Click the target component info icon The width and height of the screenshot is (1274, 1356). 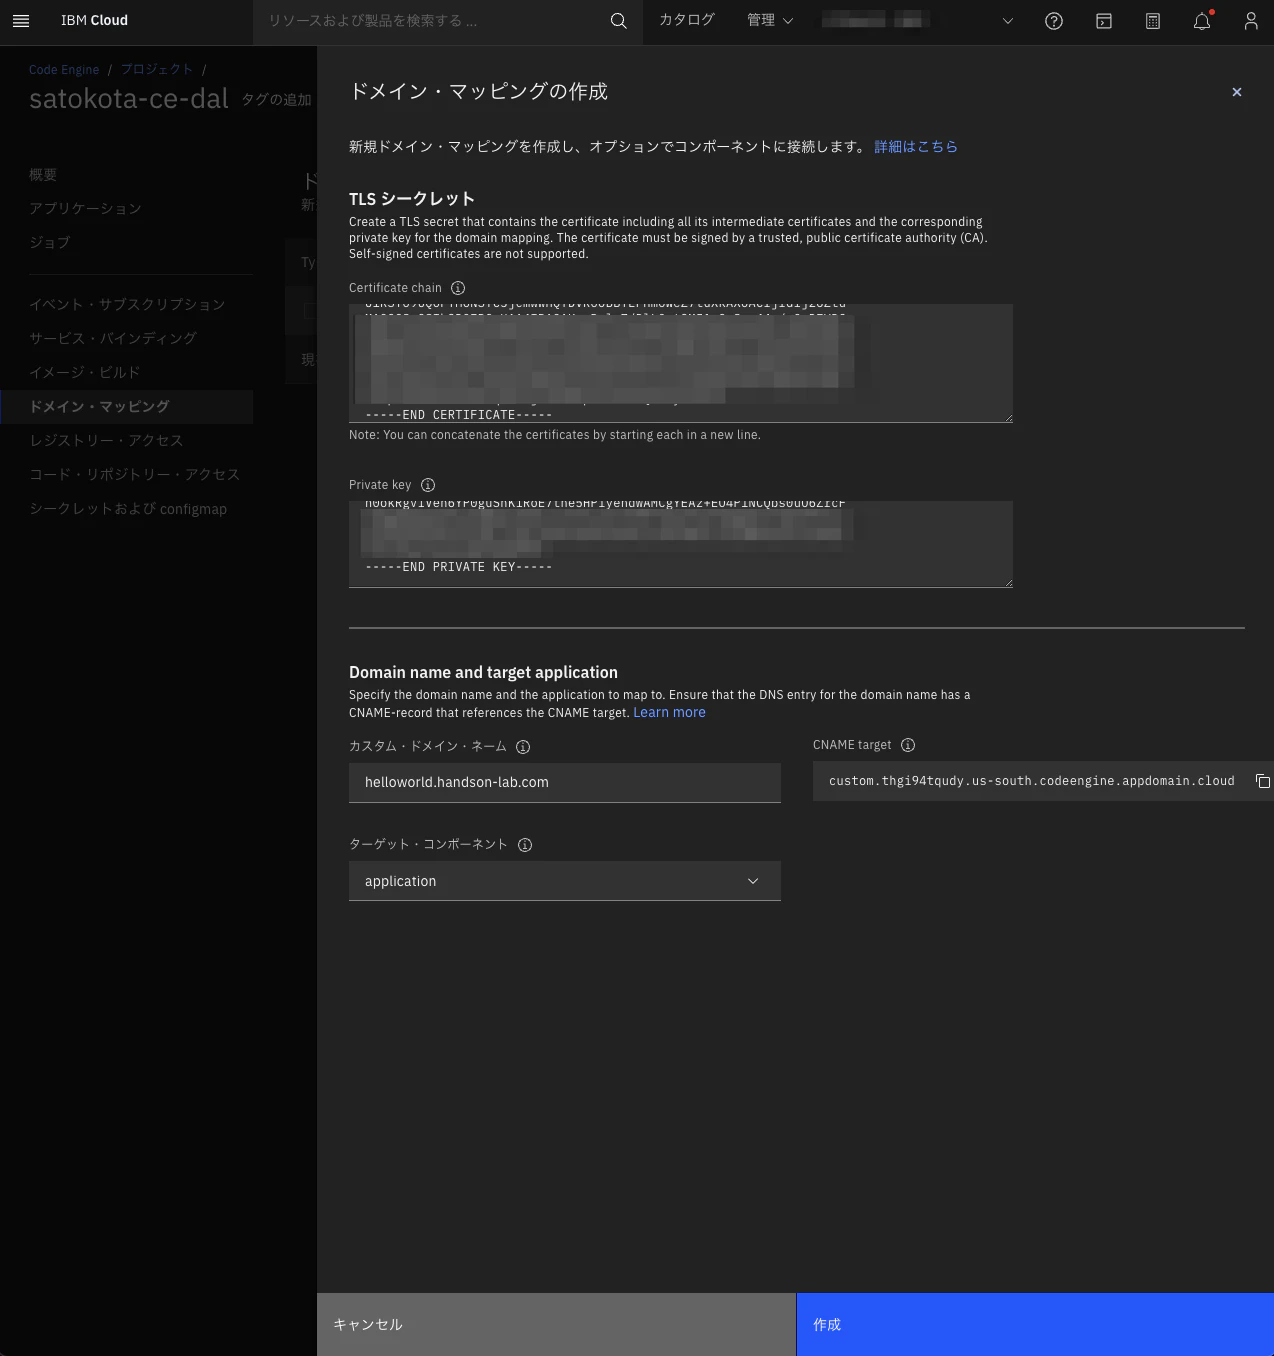point(525,845)
